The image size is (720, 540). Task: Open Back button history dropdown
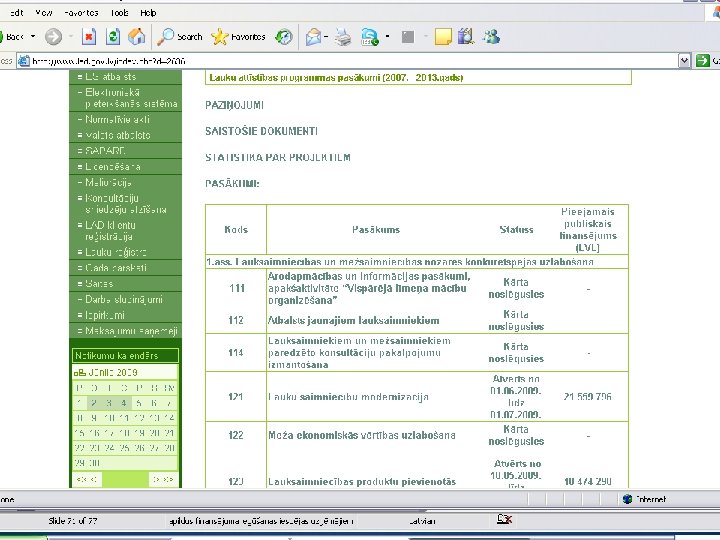33,36
